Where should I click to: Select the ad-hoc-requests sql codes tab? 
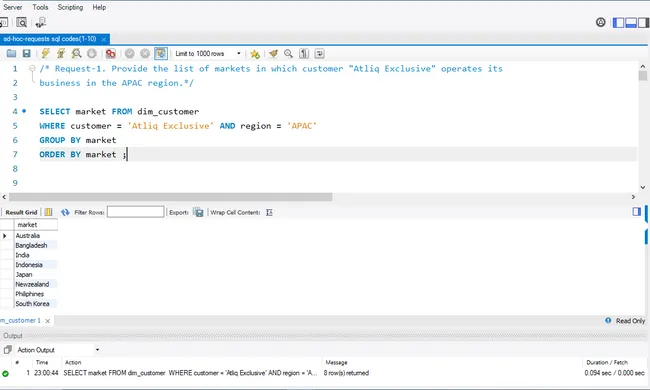[50, 39]
